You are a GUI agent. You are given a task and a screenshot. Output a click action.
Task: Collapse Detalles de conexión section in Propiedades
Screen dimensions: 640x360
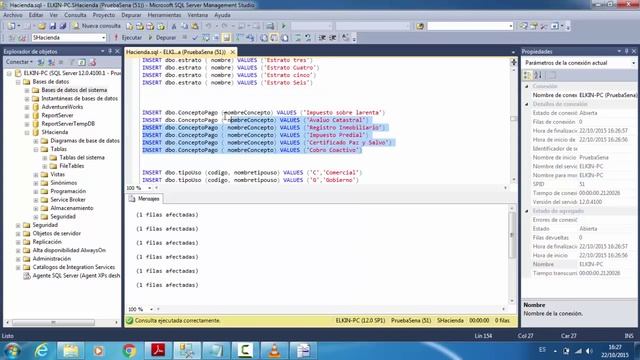tap(527, 104)
